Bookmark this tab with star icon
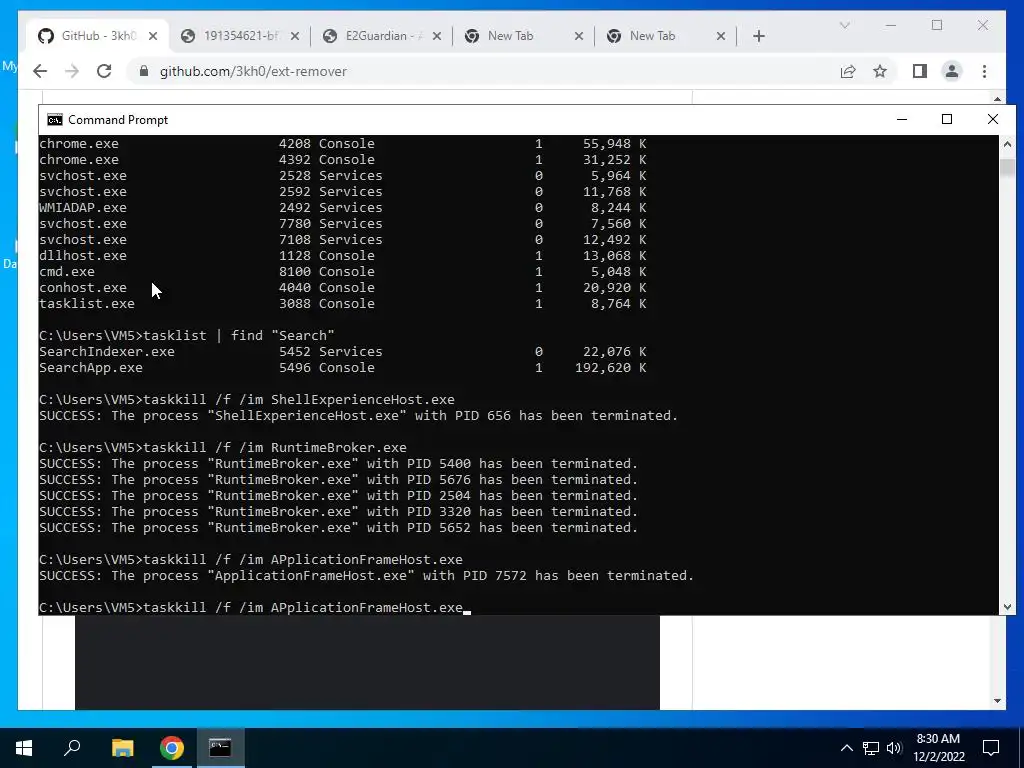 click(x=880, y=71)
